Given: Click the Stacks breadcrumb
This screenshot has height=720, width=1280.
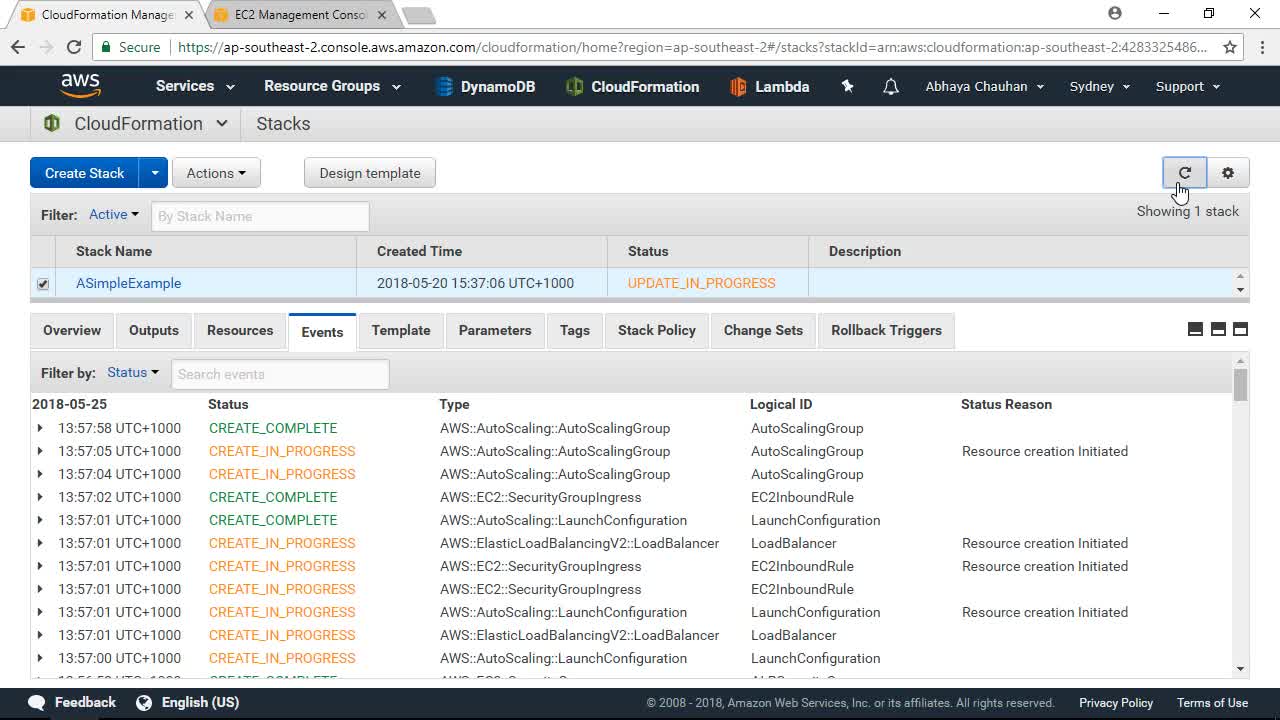Looking at the screenshot, I should (x=283, y=124).
